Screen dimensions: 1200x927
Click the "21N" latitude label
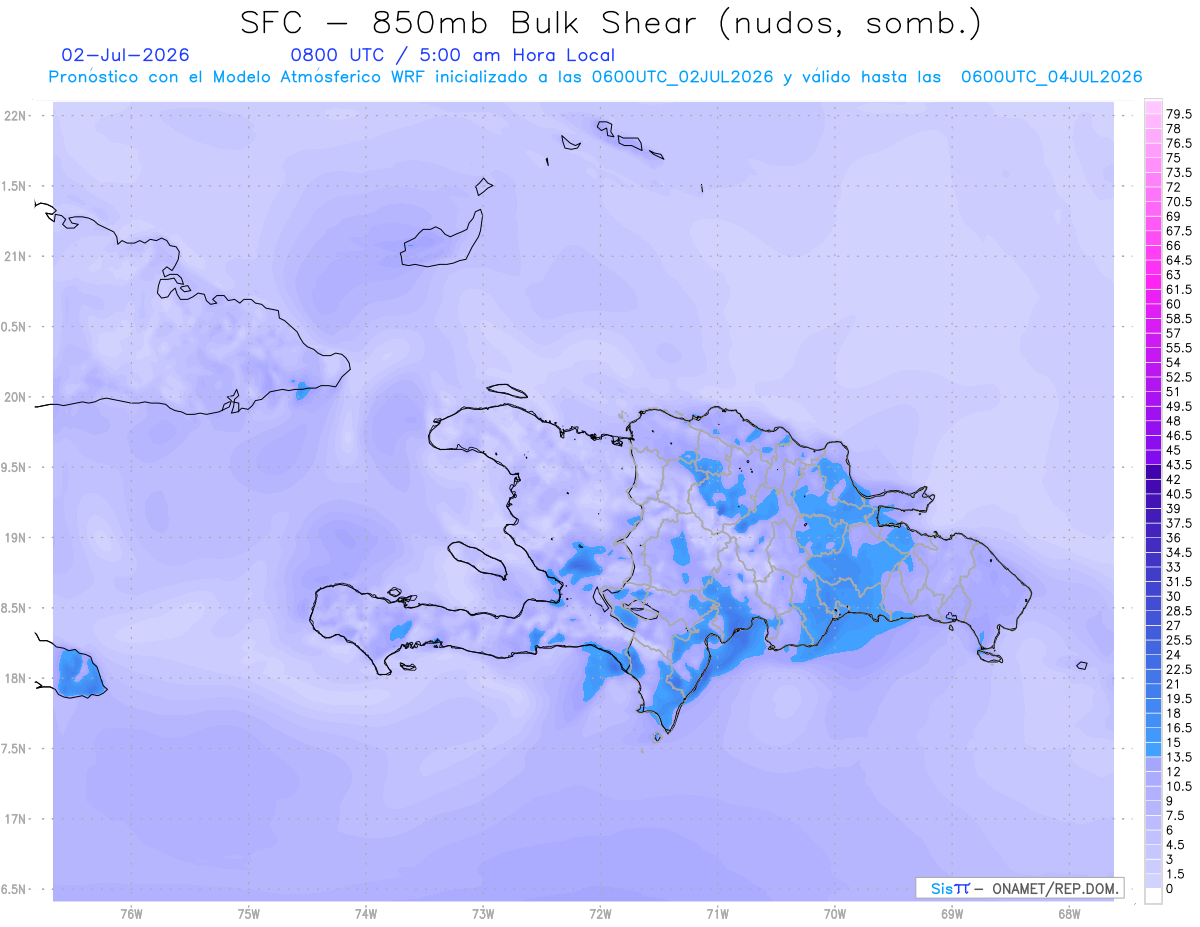click(15, 257)
